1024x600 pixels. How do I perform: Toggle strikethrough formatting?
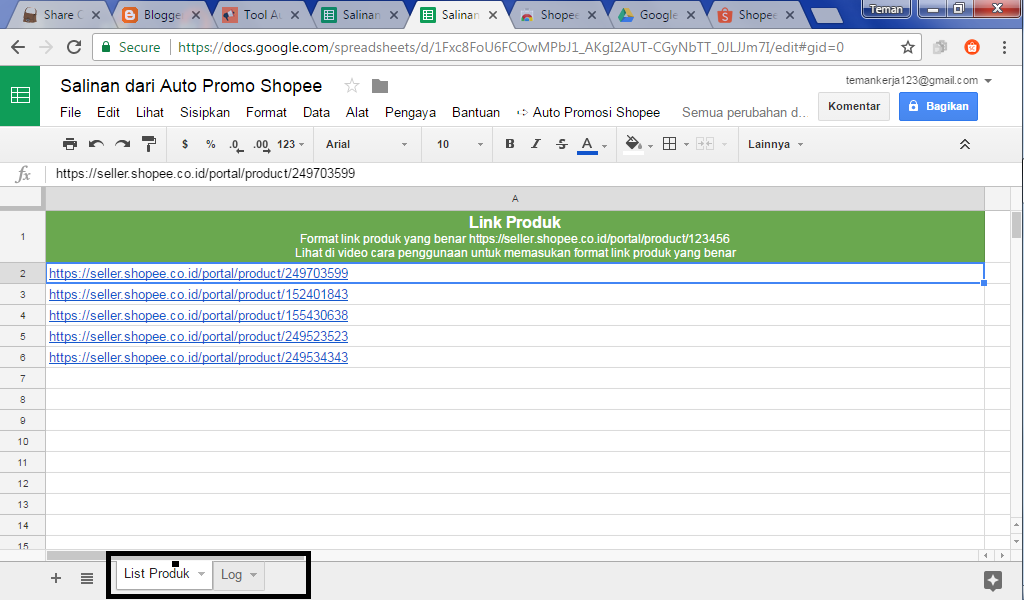[x=562, y=144]
